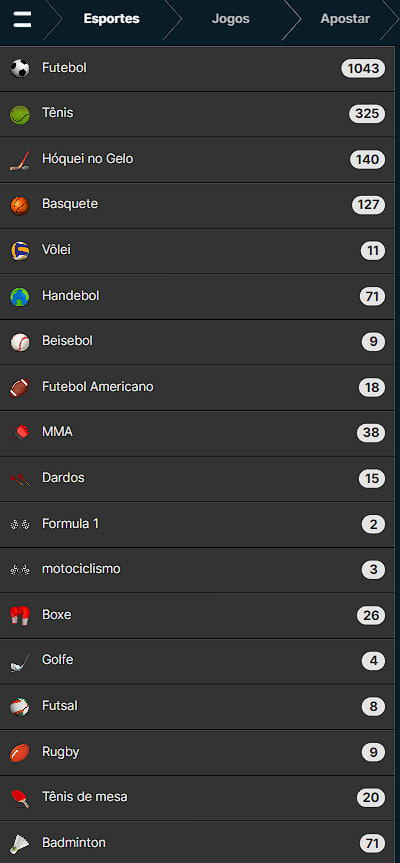Select the Rugby ball icon
This screenshot has height=863, width=400.
[20, 752]
